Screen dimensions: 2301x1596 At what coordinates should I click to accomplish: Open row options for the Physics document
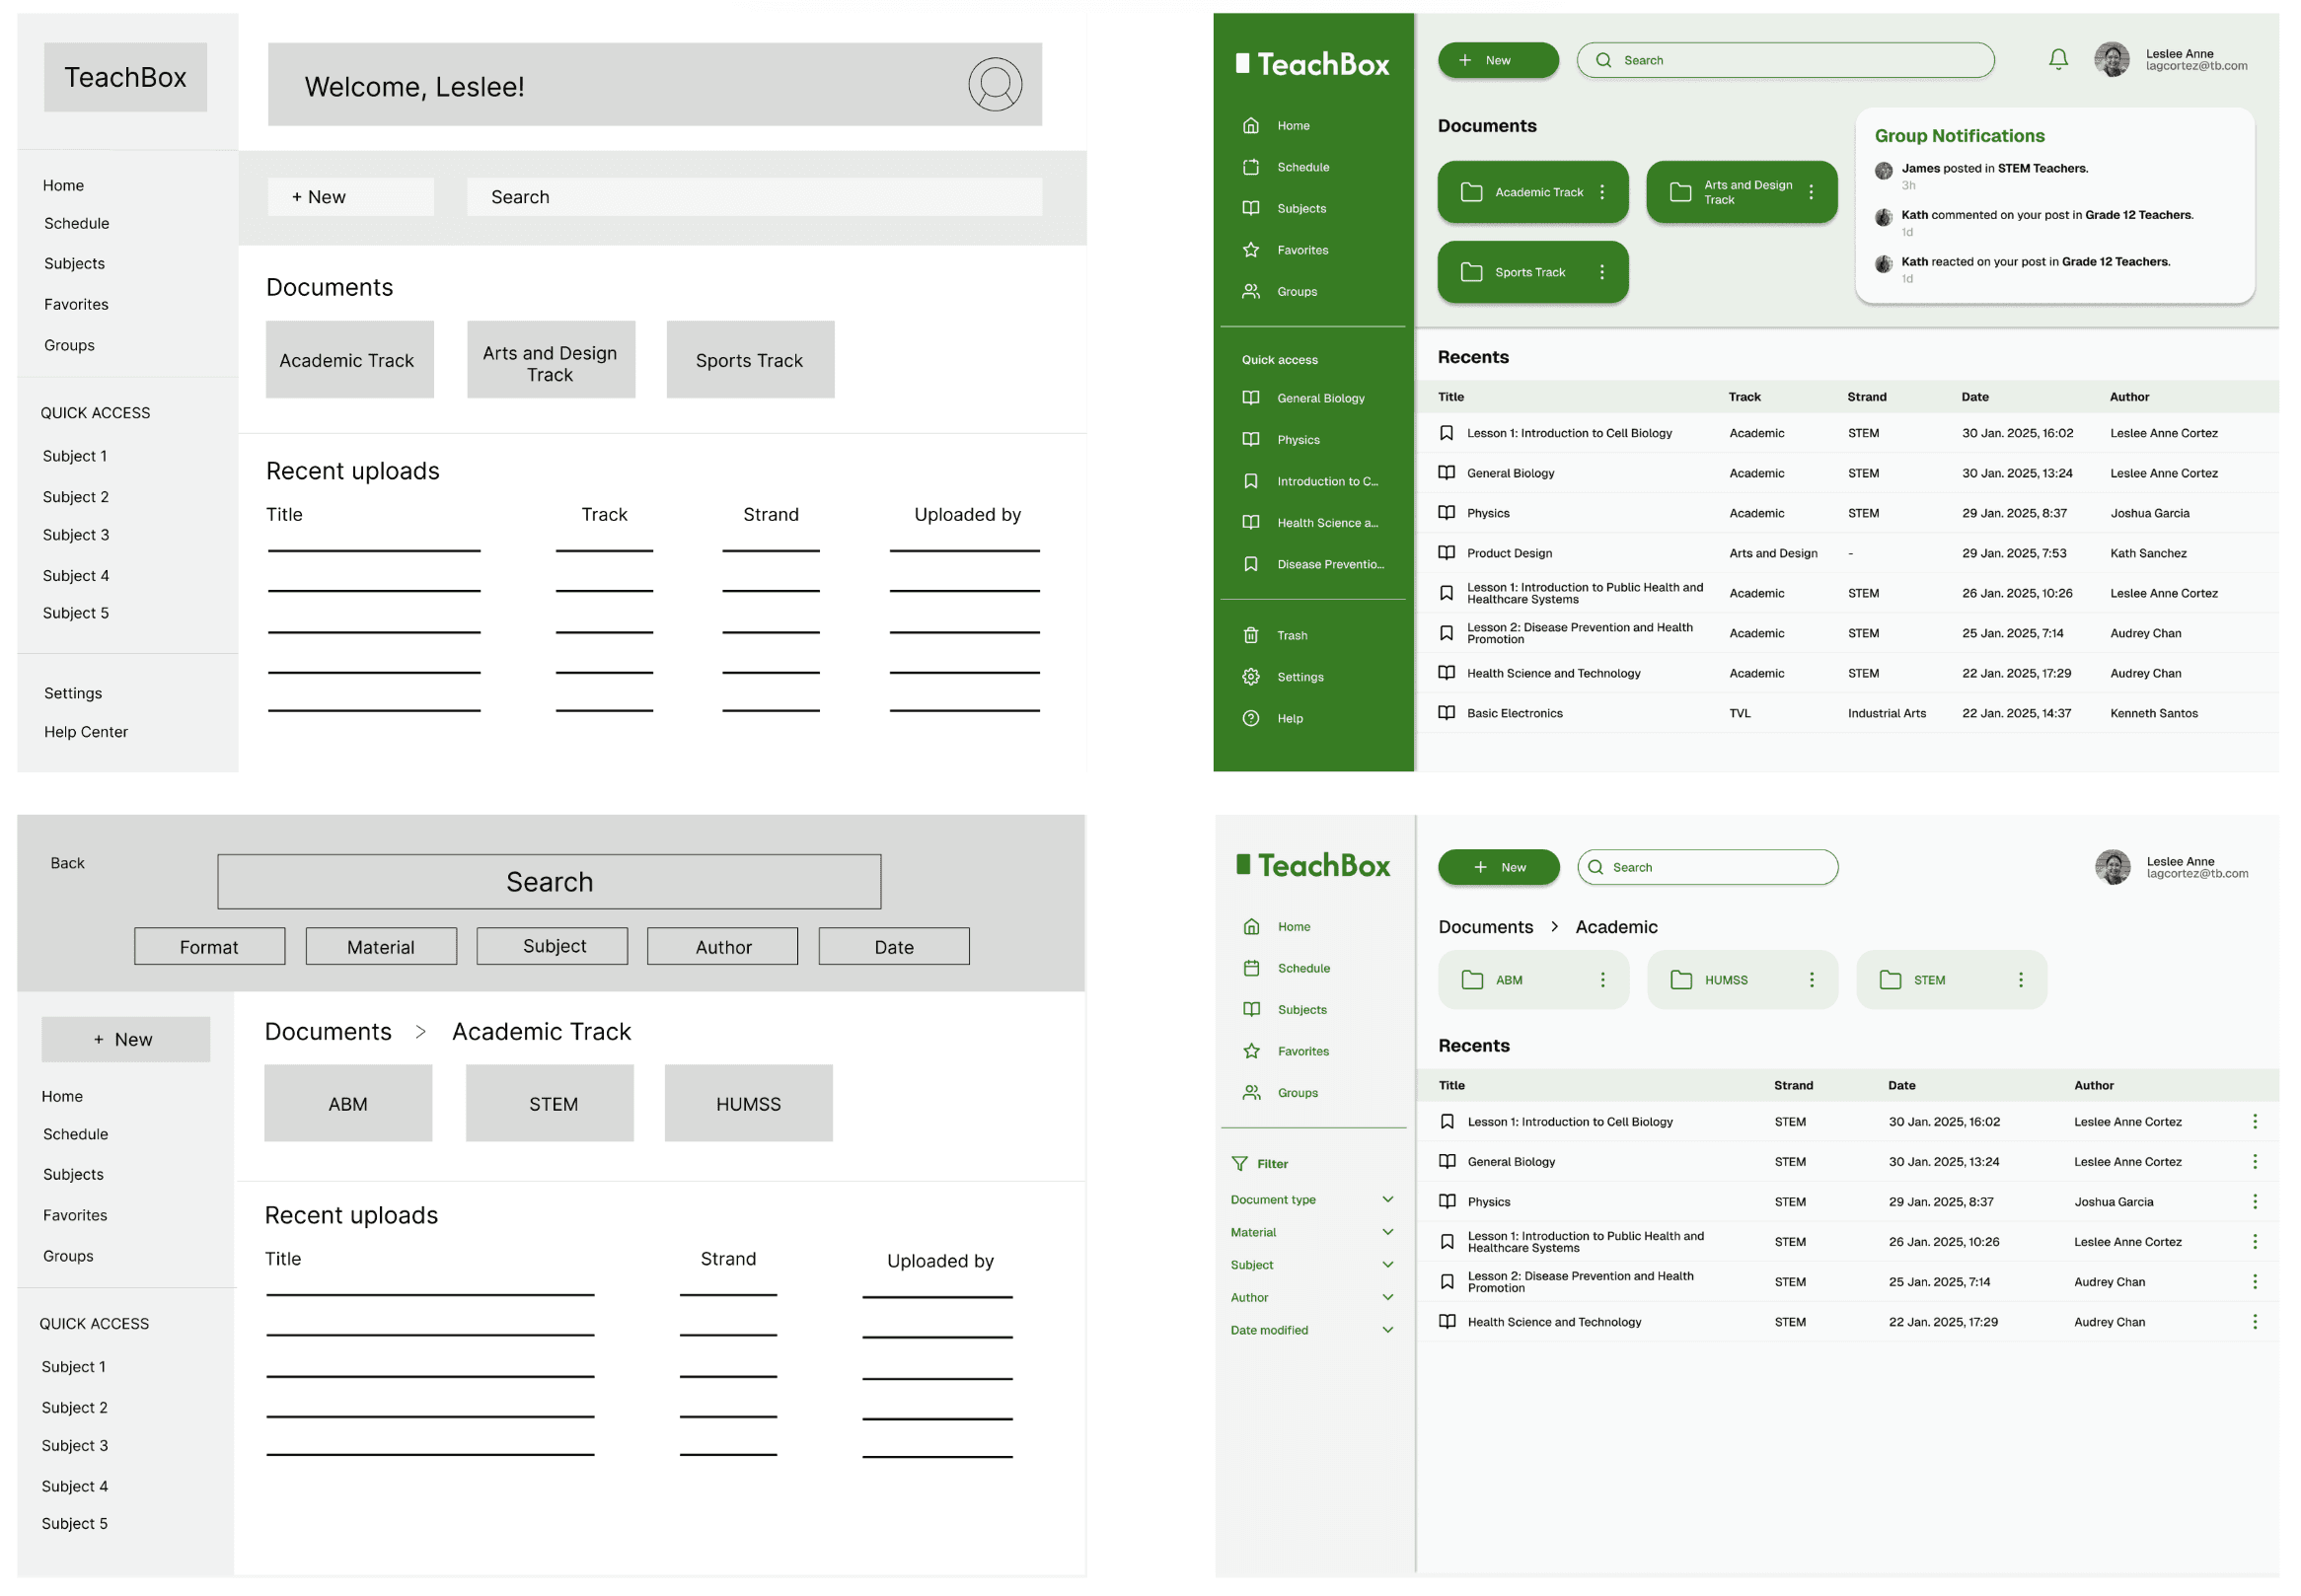2254,1202
